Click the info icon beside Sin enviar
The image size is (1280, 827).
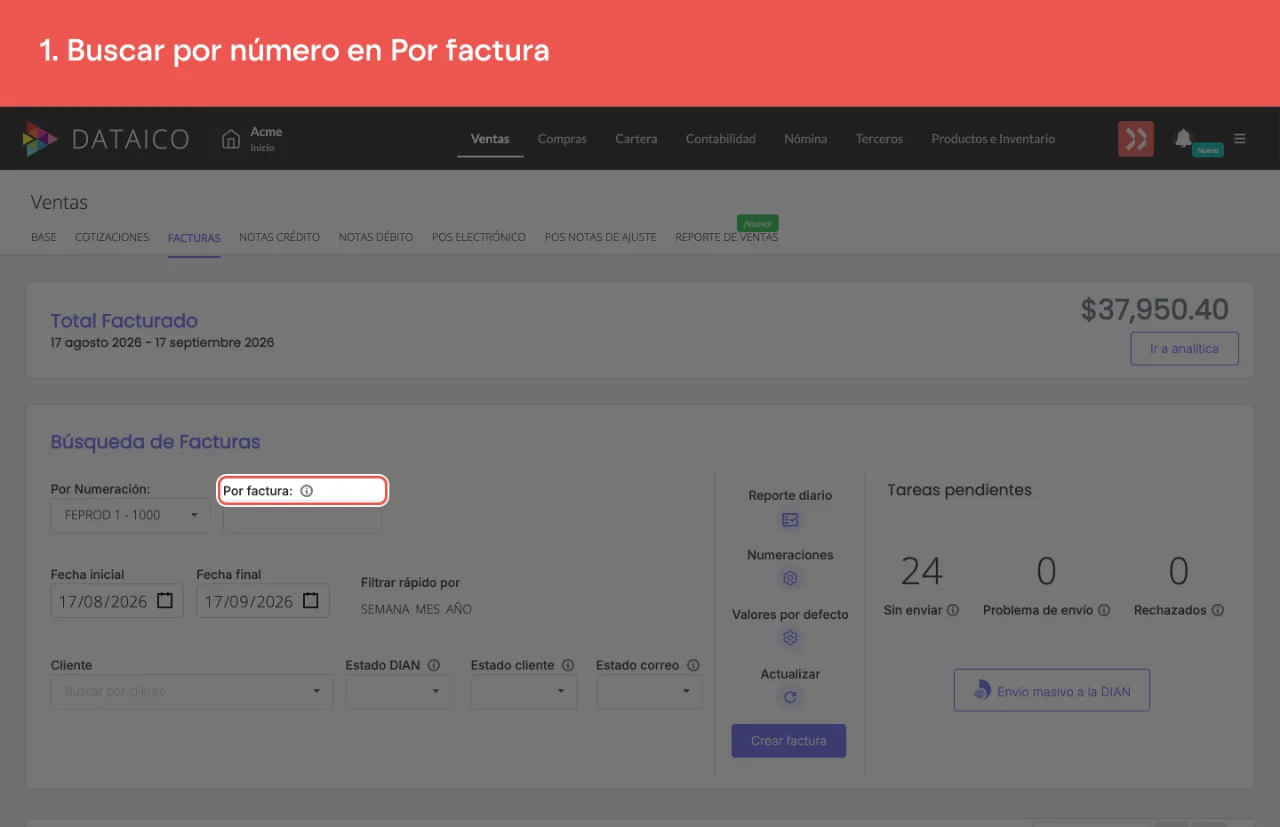pyautogui.click(x=953, y=610)
